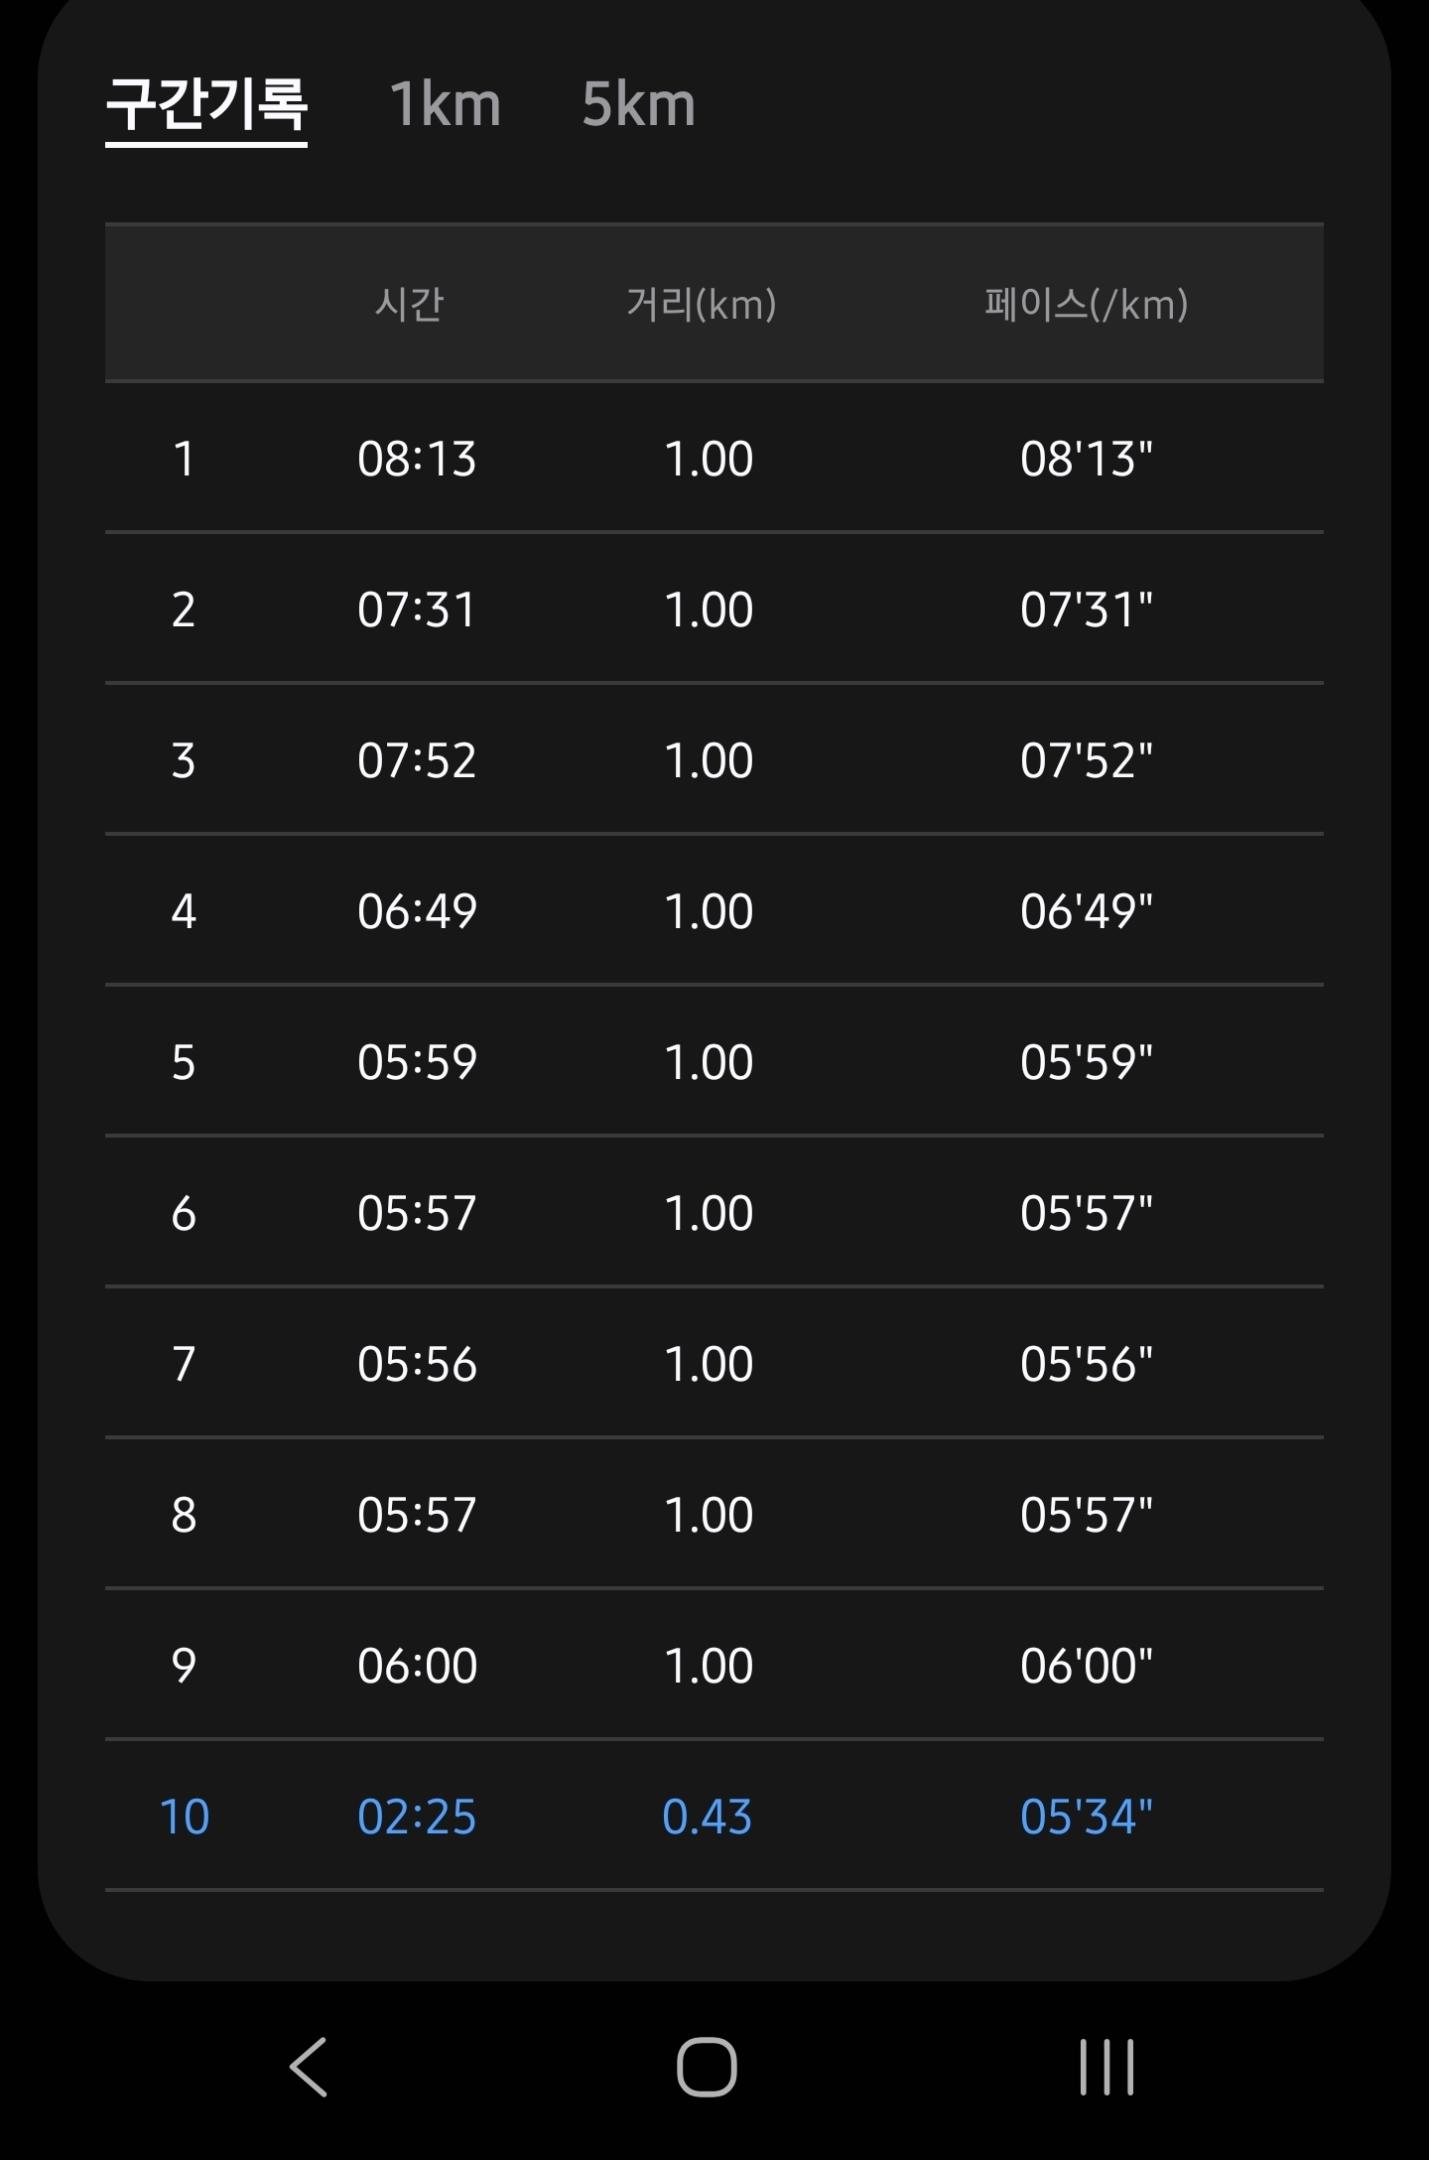Tap lap 8 time 05:57

[x=416, y=1515]
